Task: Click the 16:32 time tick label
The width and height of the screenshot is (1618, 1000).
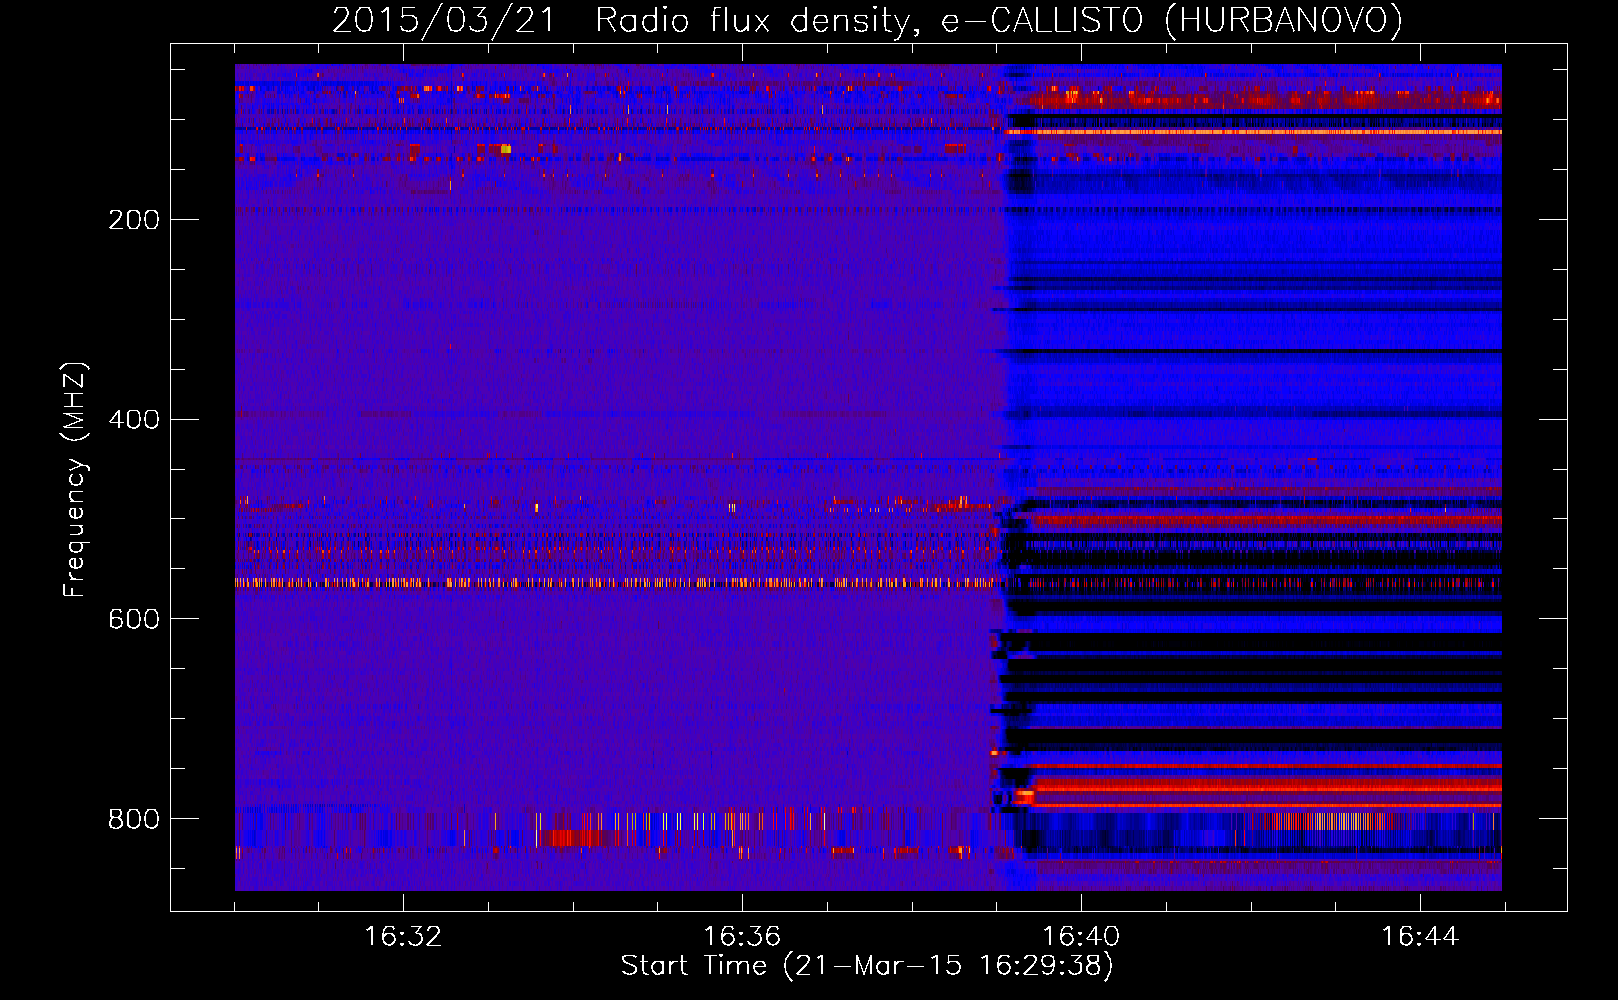Action: point(403,937)
